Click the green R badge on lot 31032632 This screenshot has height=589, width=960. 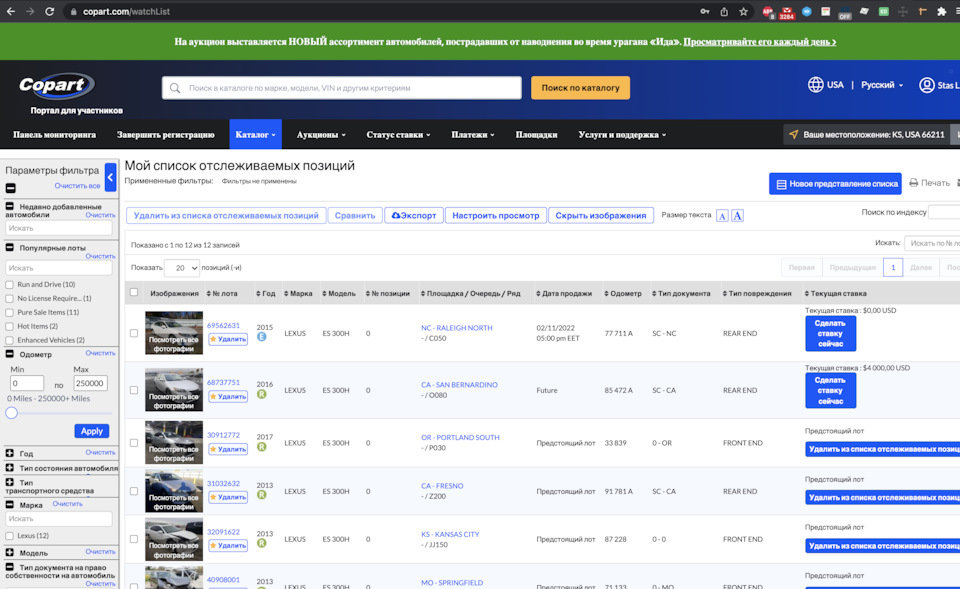click(261, 495)
